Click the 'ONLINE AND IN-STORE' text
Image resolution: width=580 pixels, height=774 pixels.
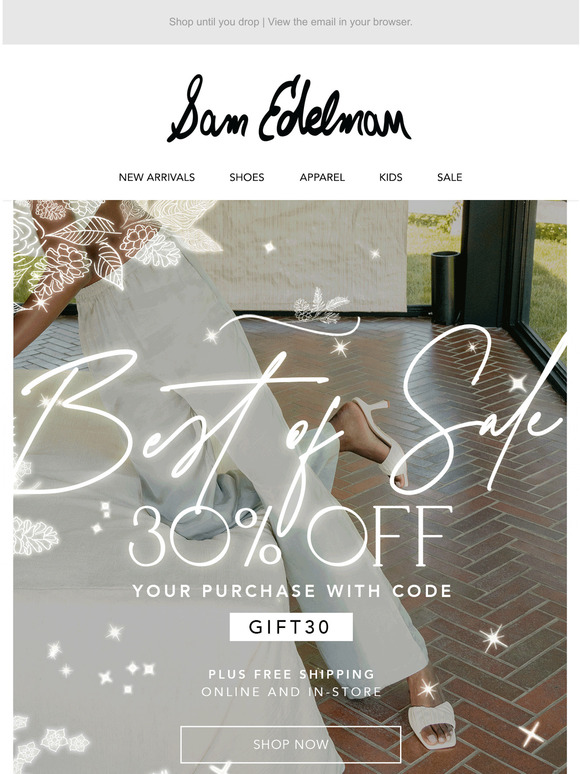pos(291,692)
